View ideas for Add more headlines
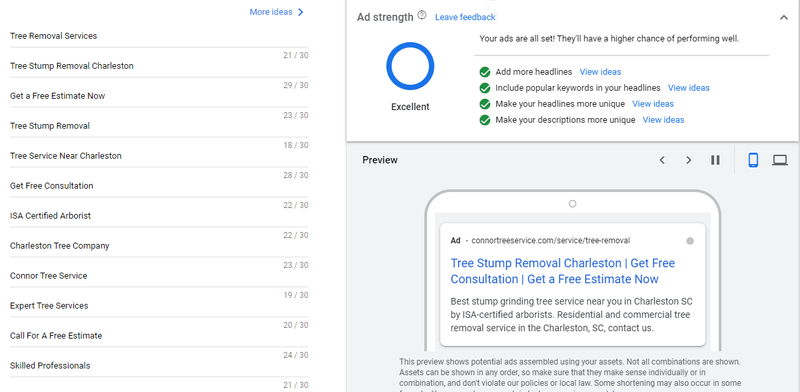 click(x=600, y=72)
